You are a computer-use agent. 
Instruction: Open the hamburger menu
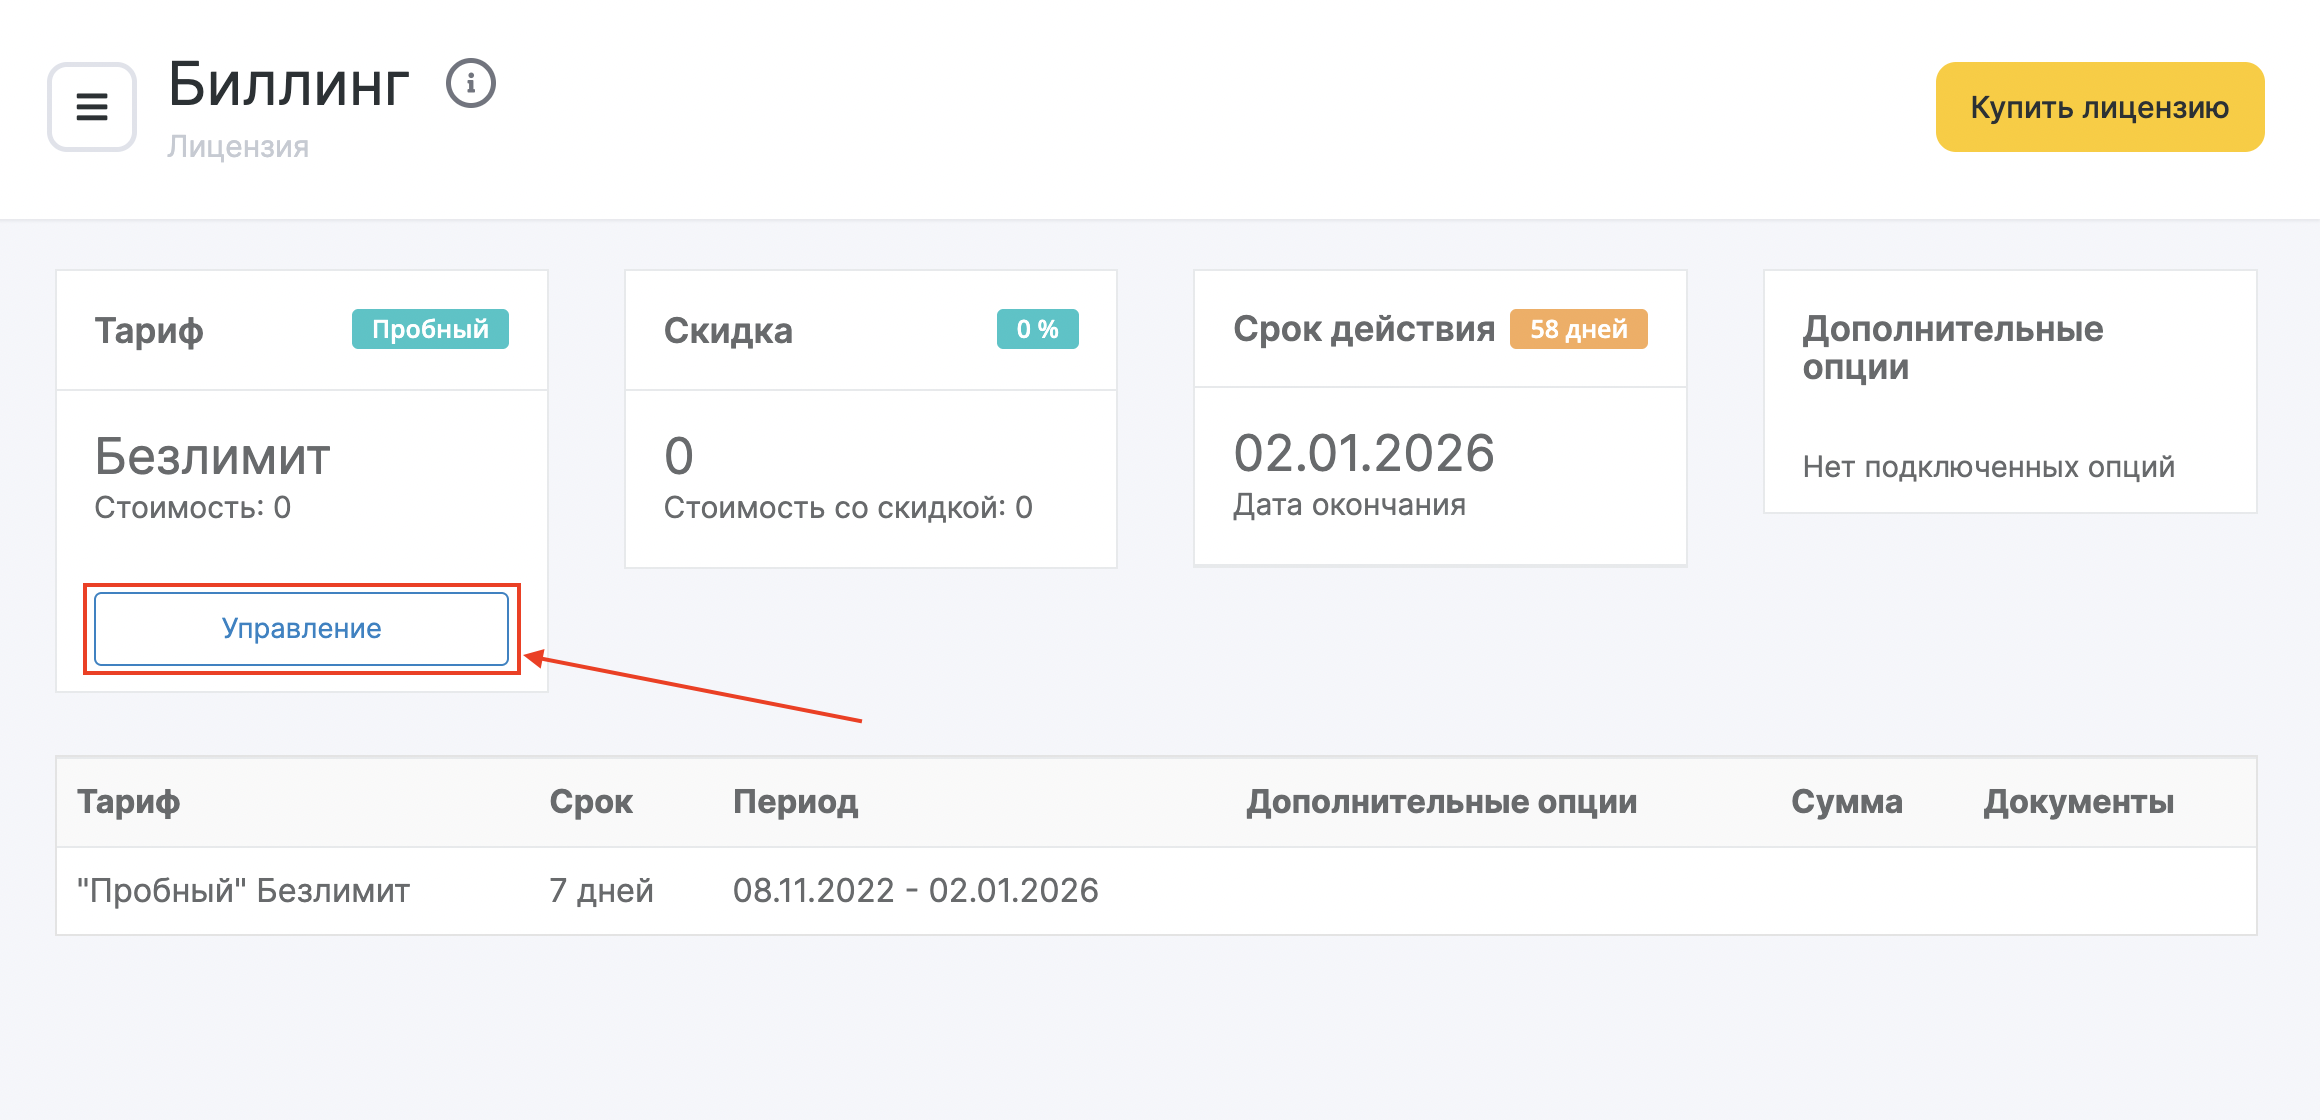point(92,107)
